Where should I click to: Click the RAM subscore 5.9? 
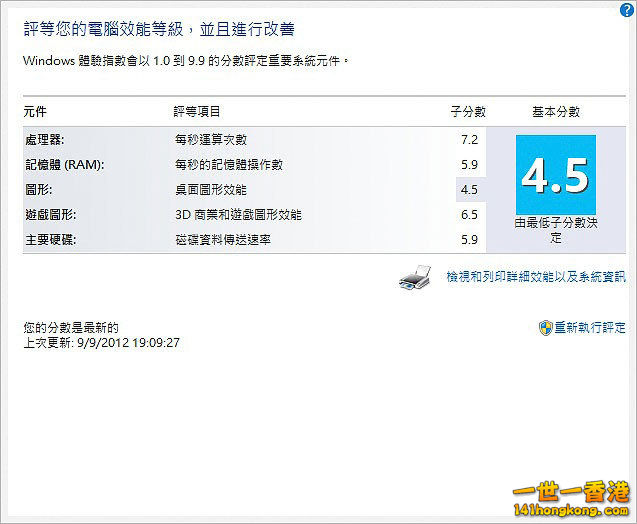[469, 165]
